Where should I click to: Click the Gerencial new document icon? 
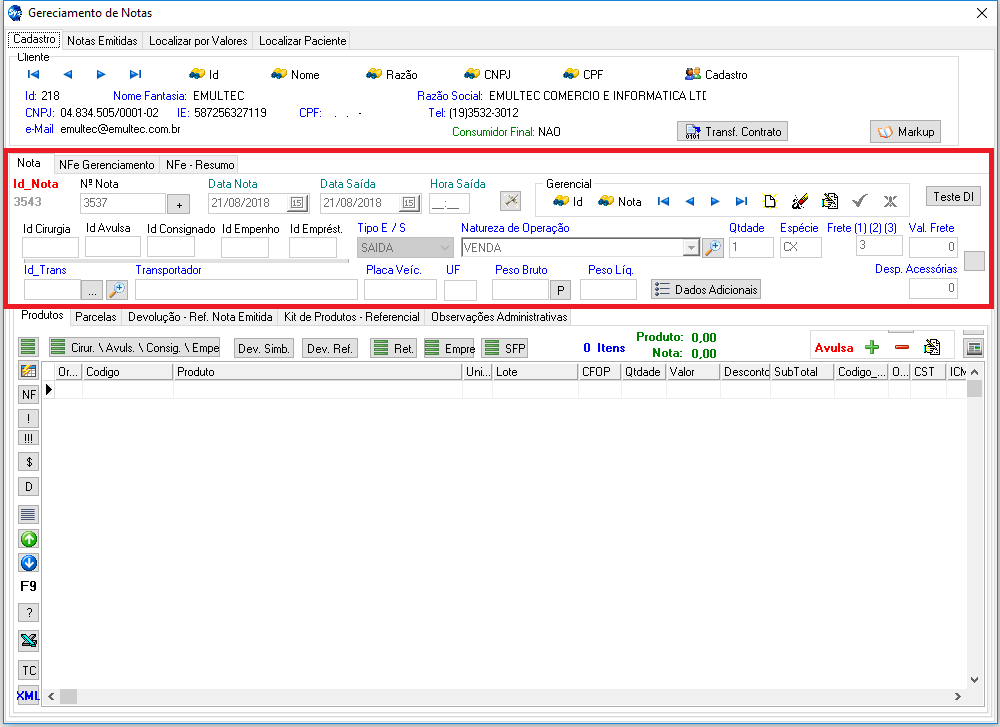point(771,201)
